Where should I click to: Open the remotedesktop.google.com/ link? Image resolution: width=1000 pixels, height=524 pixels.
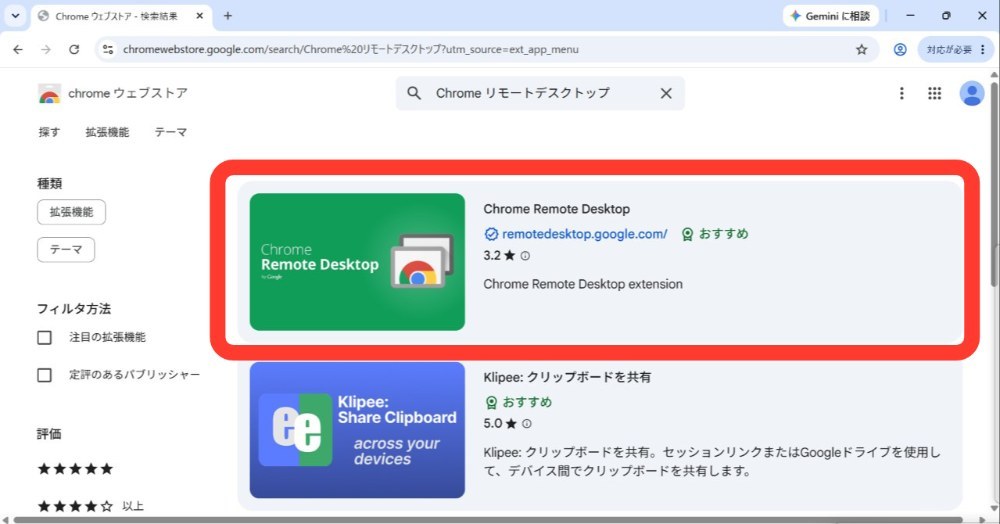(584, 234)
